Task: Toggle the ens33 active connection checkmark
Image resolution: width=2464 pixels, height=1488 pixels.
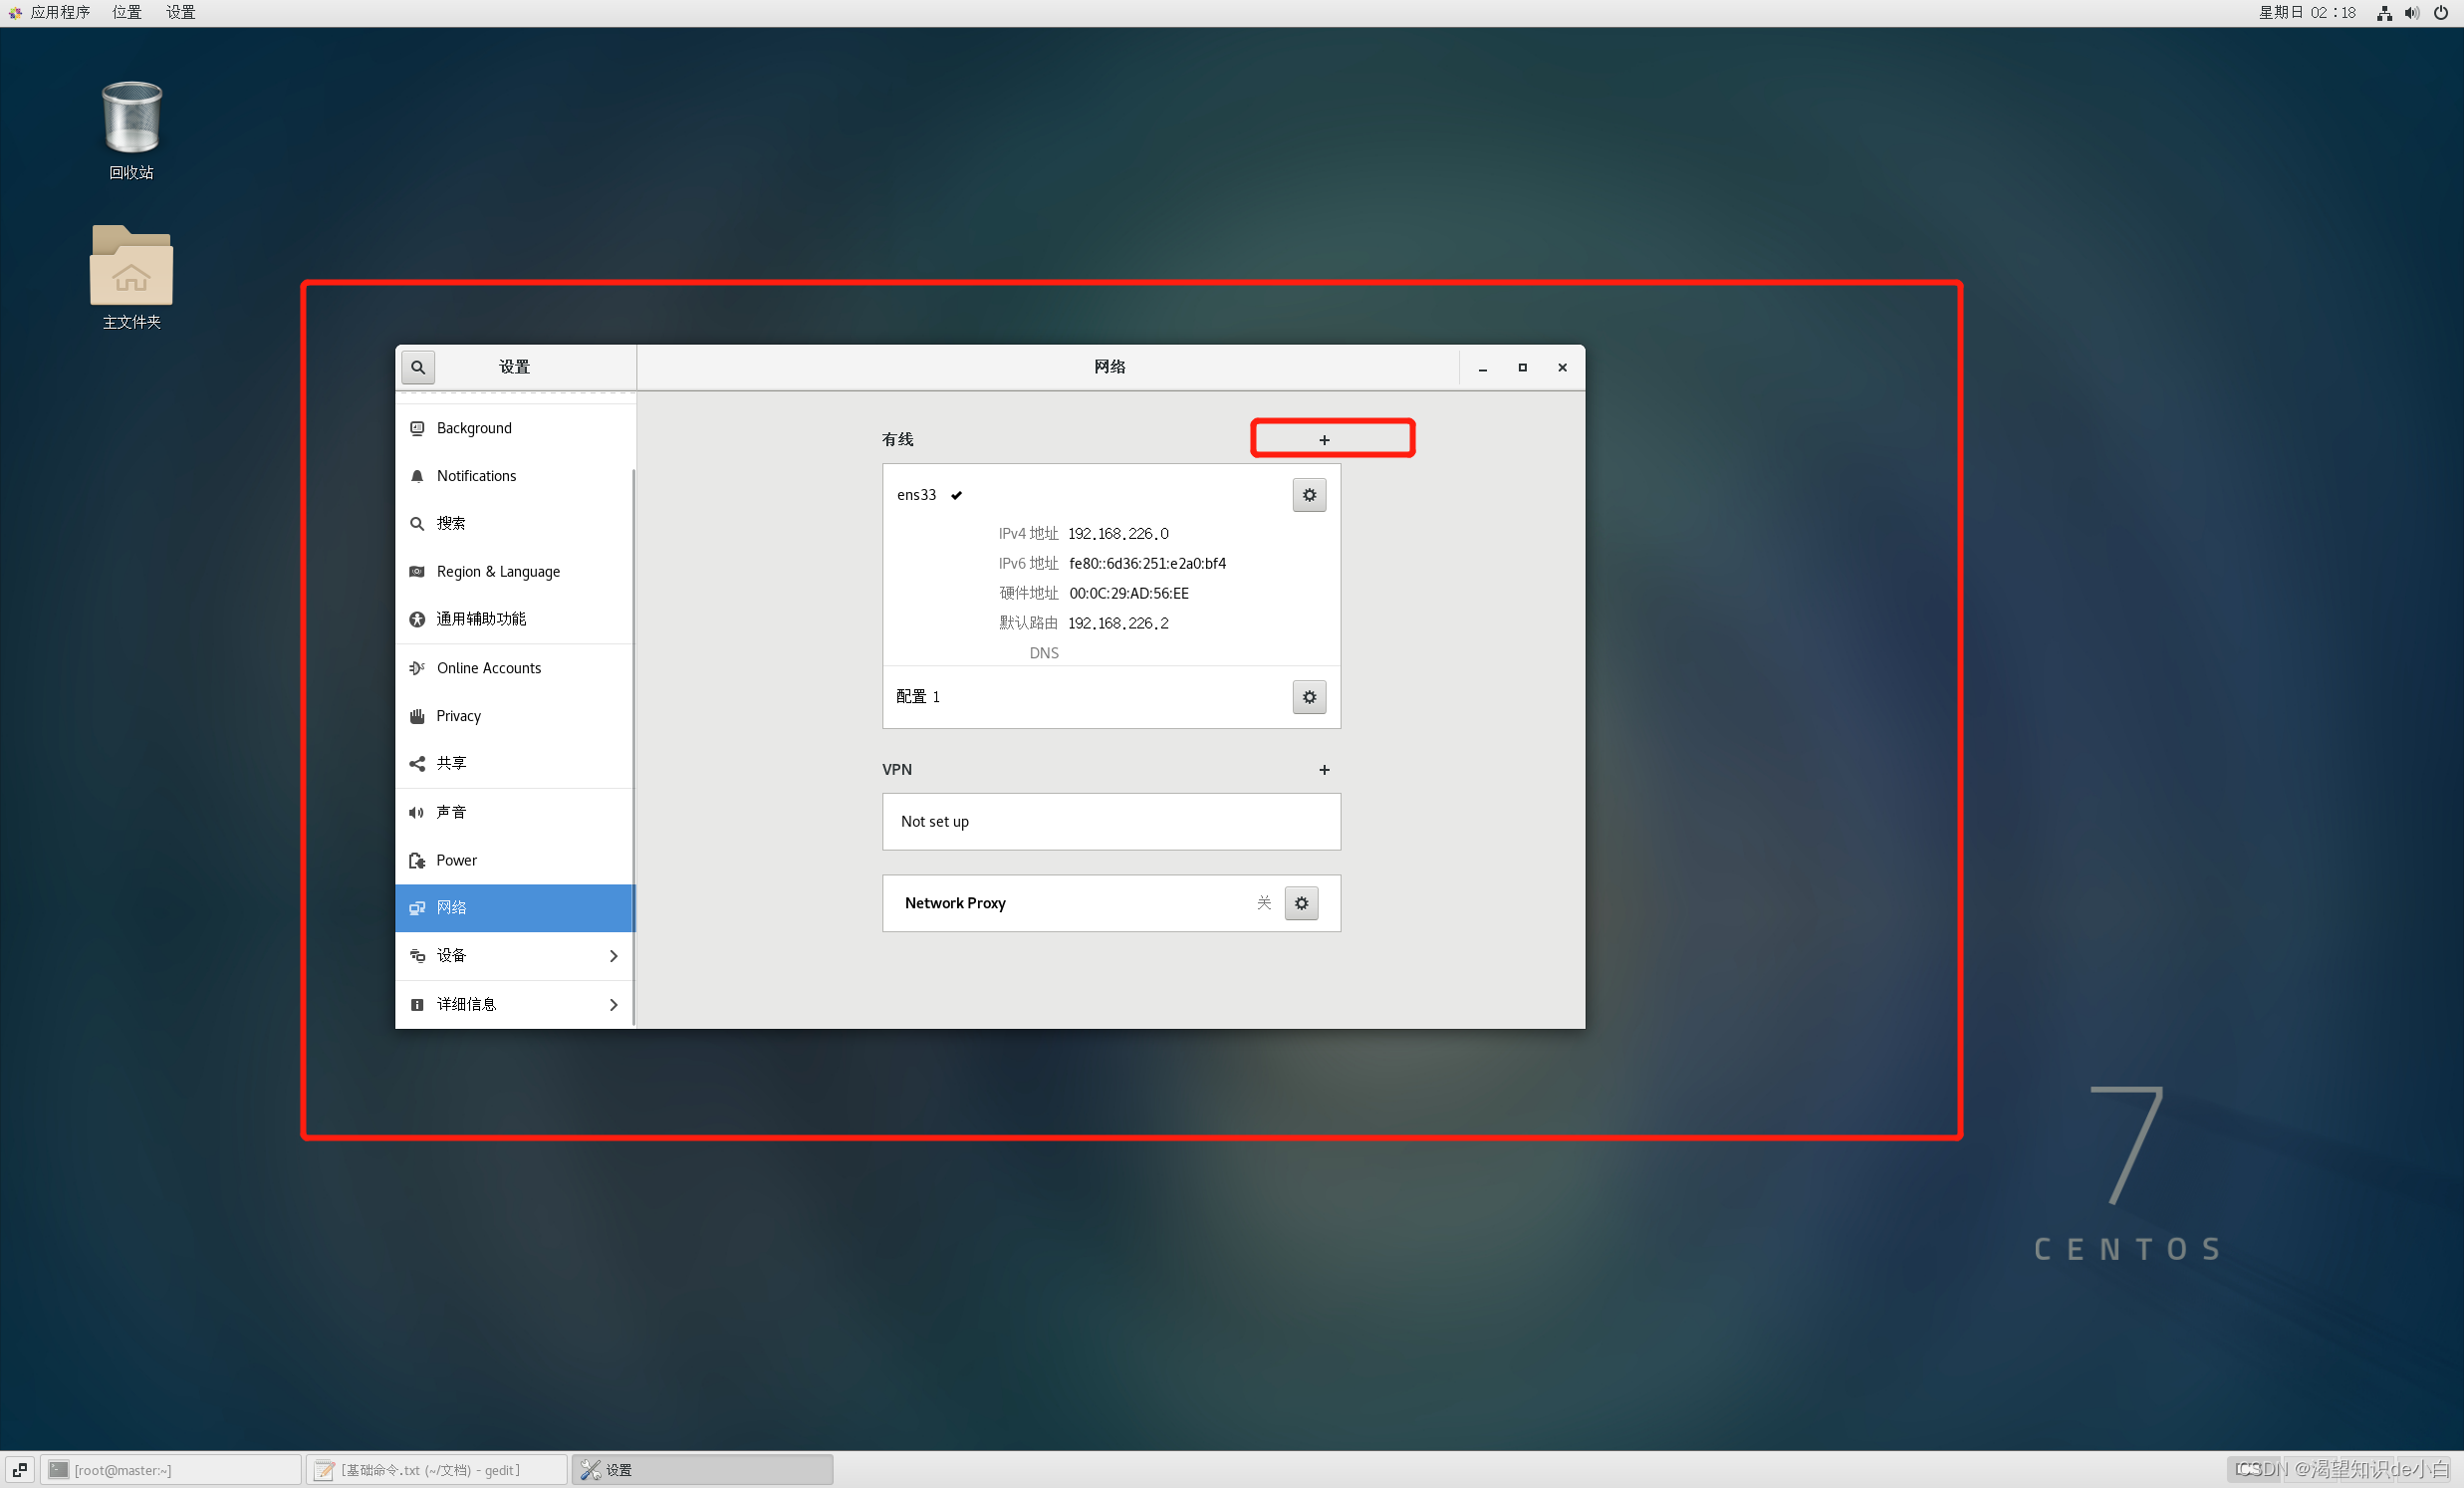Action: 959,495
